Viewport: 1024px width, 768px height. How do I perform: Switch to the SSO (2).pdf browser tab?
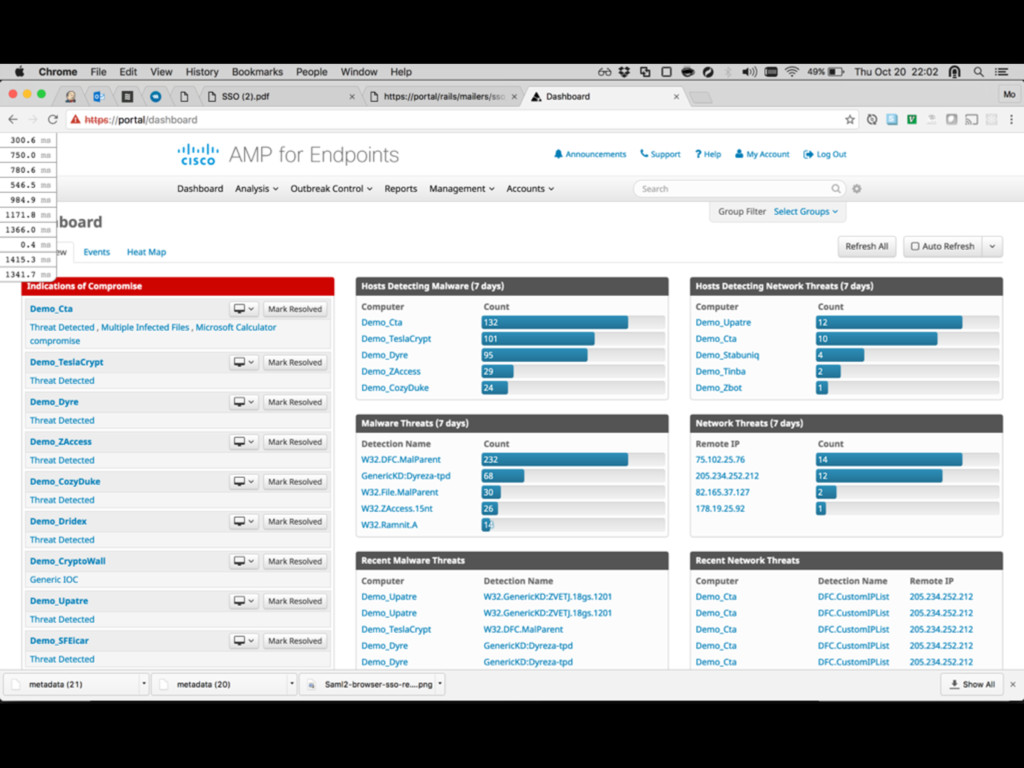click(x=281, y=96)
